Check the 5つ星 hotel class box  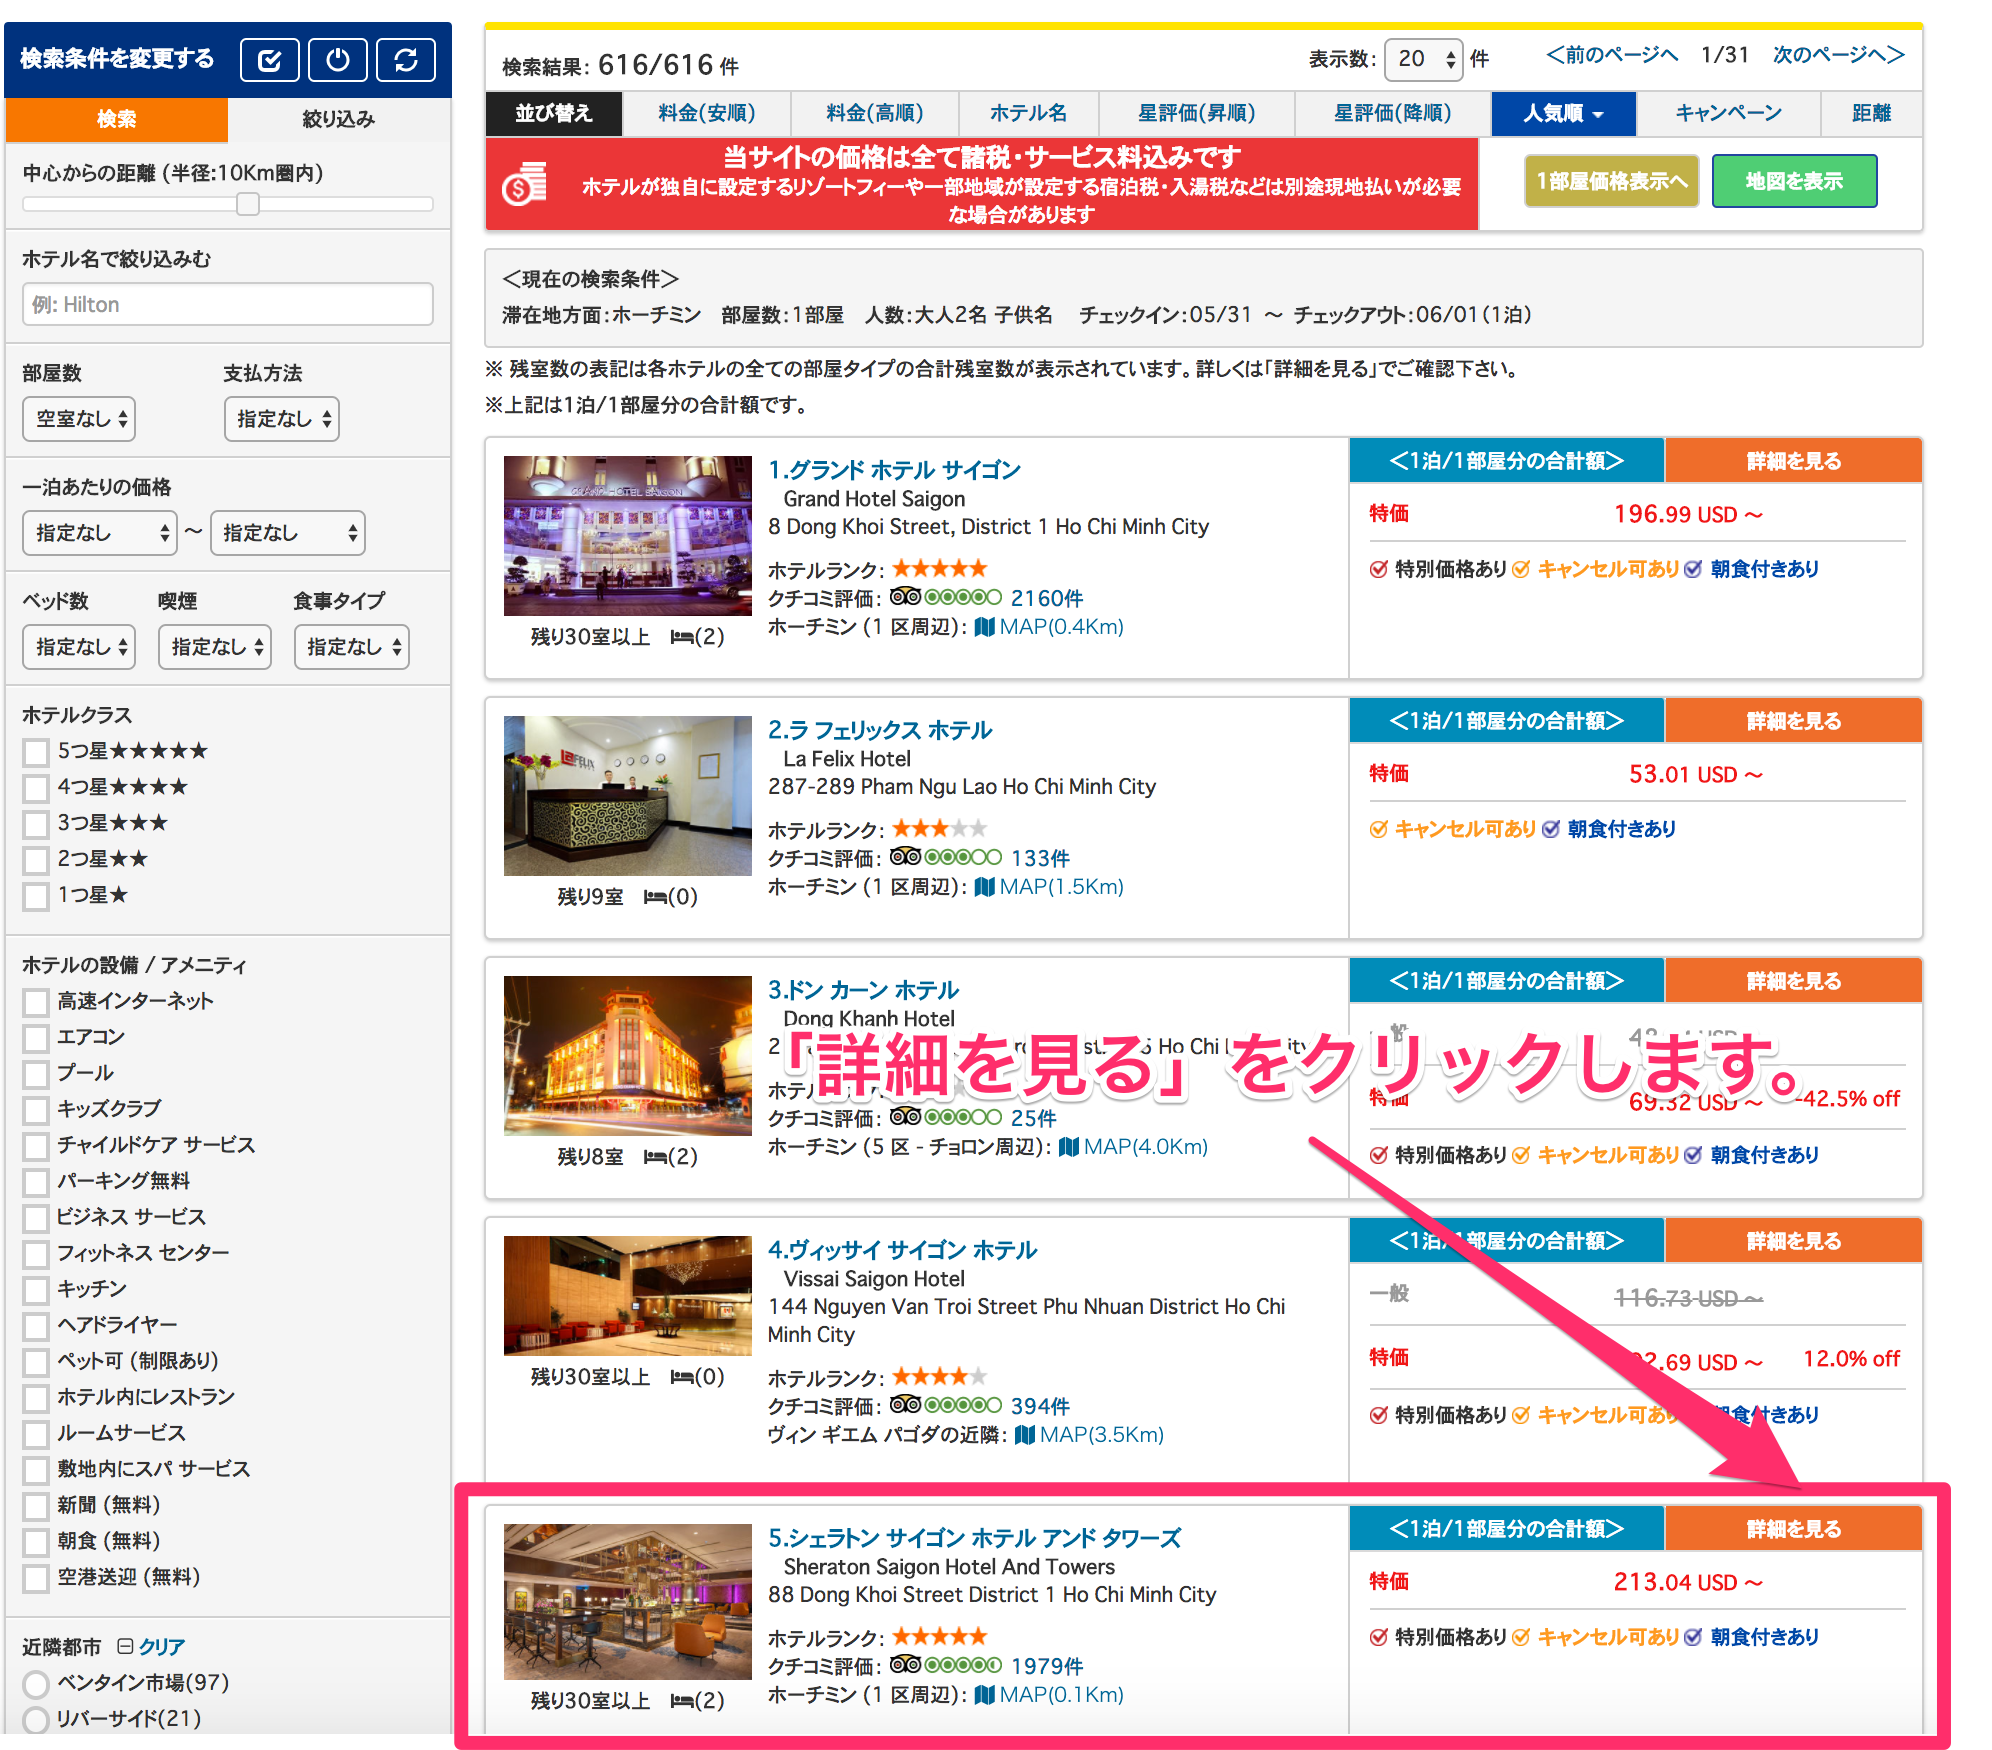click(36, 752)
